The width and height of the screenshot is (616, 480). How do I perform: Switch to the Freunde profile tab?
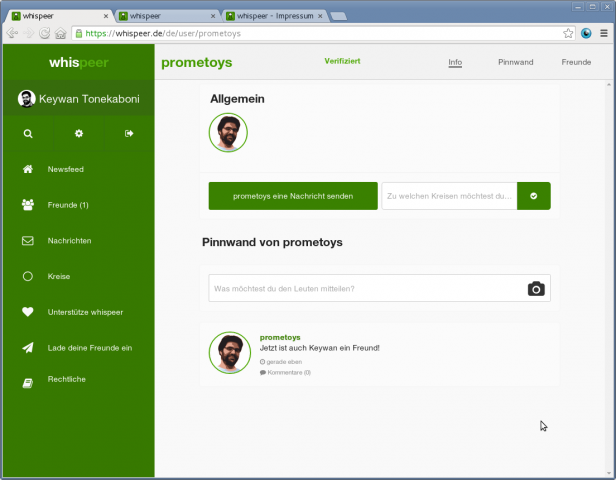tap(576, 62)
